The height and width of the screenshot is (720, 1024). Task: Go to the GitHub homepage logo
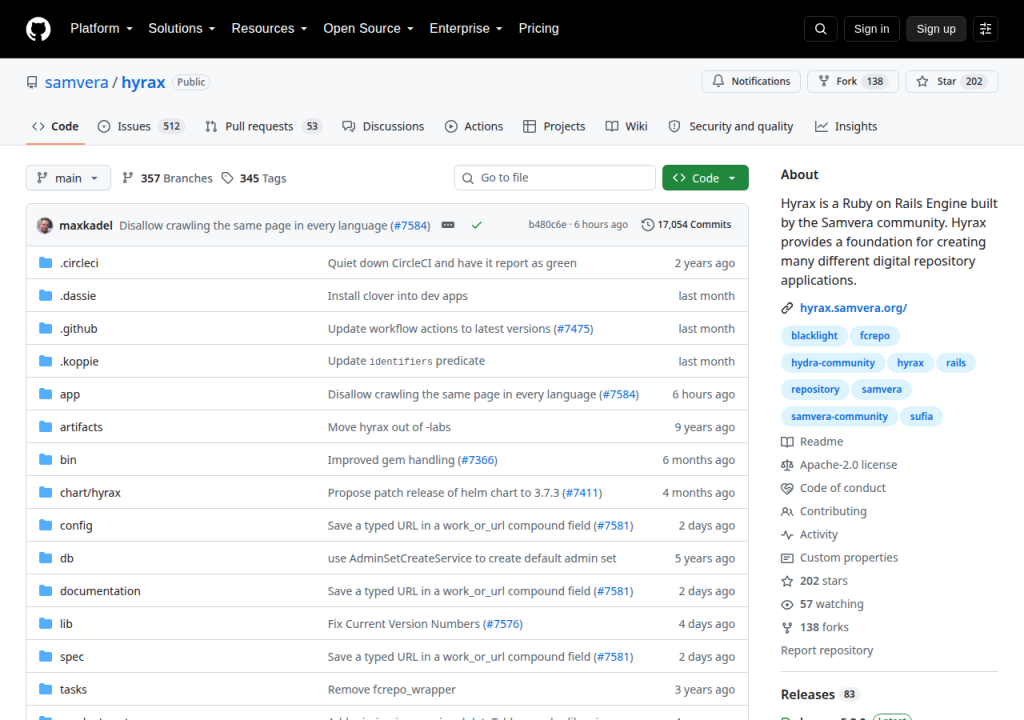[38, 29]
